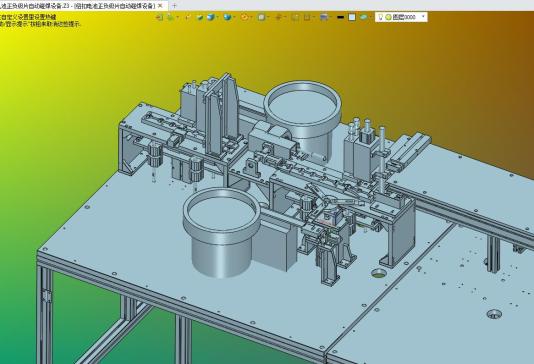The width and height of the screenshot is (534, 364).
Task: Click the light blue color swatch
Action: tap(352, 17)
